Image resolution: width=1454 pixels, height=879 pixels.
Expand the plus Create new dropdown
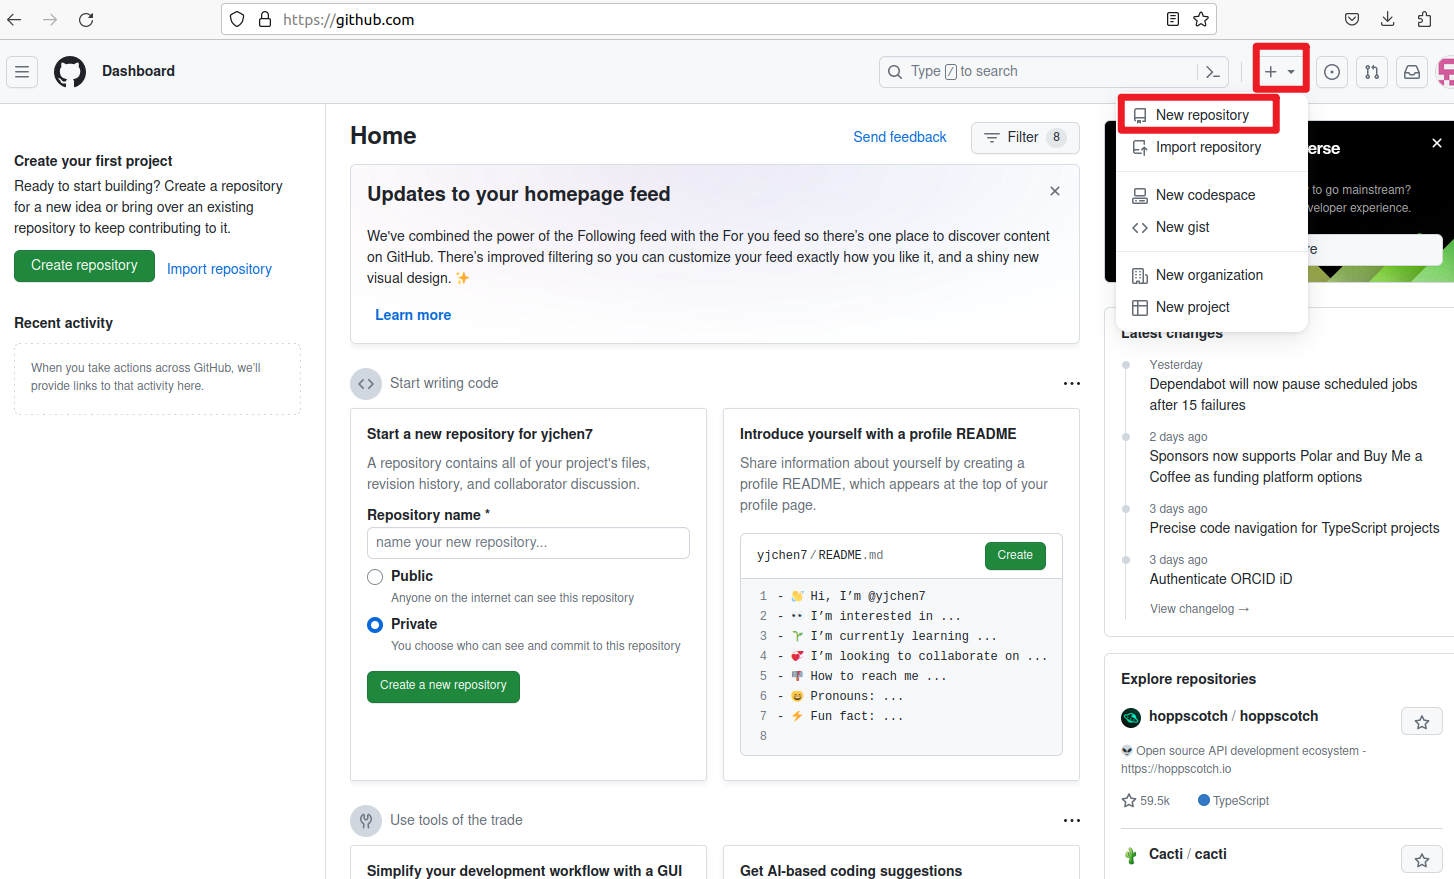1280,72
